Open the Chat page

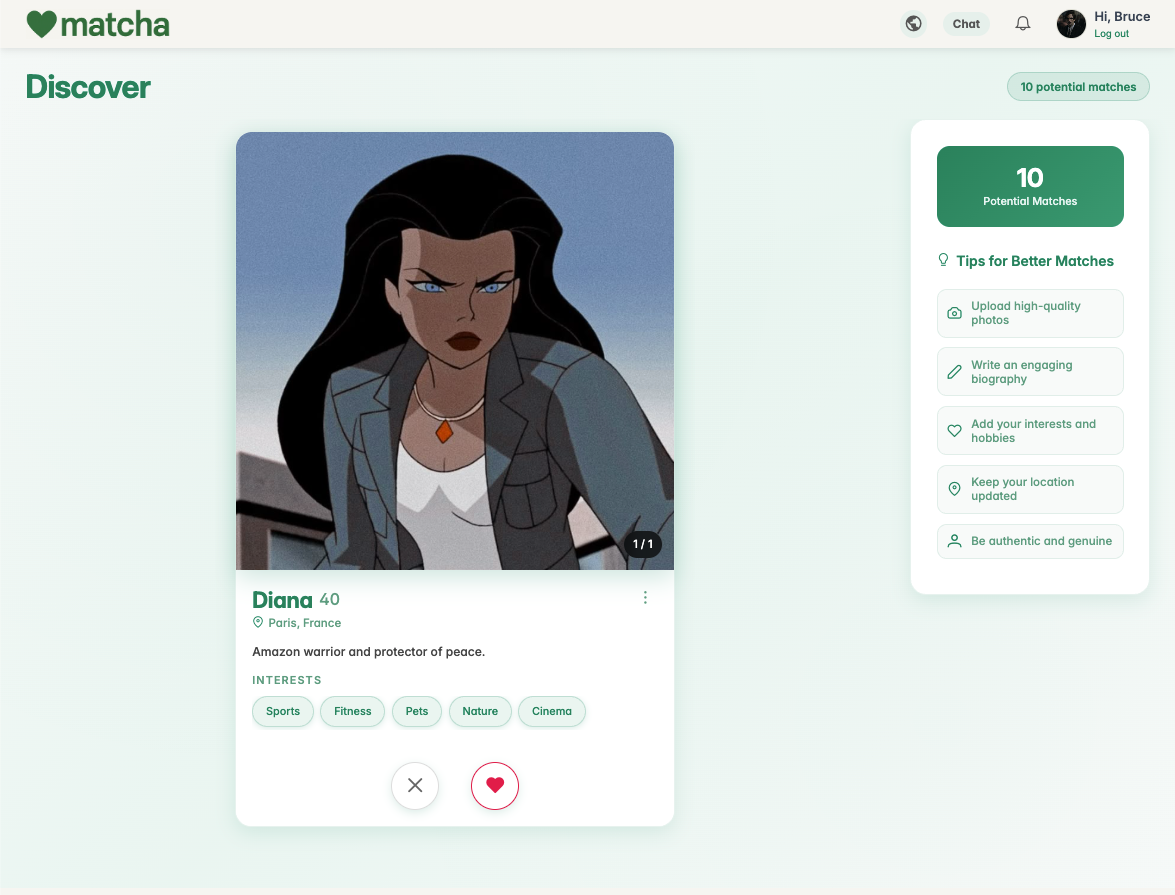(965, 24)
